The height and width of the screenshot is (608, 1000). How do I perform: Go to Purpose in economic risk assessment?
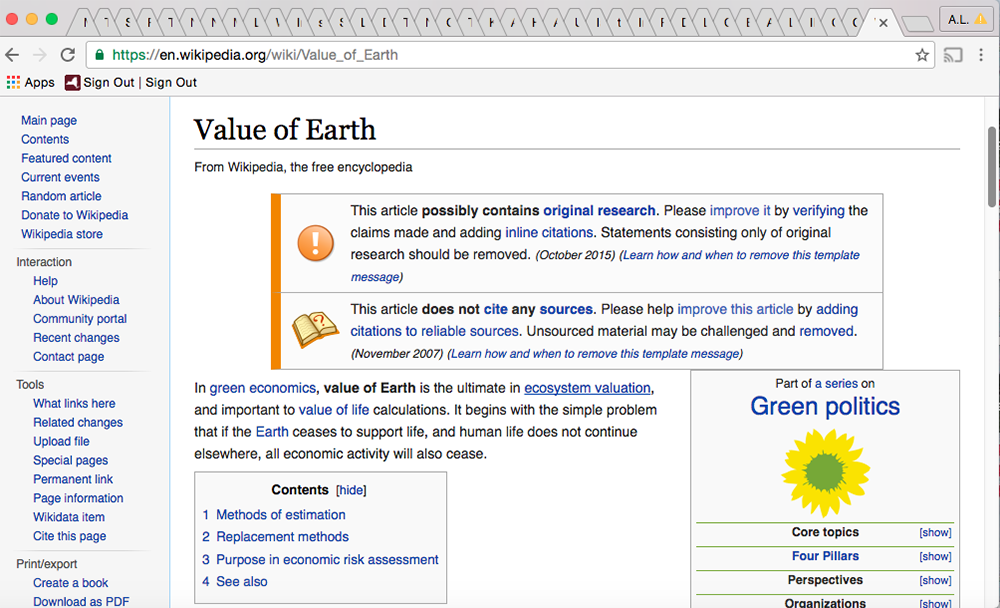point(327,560)
